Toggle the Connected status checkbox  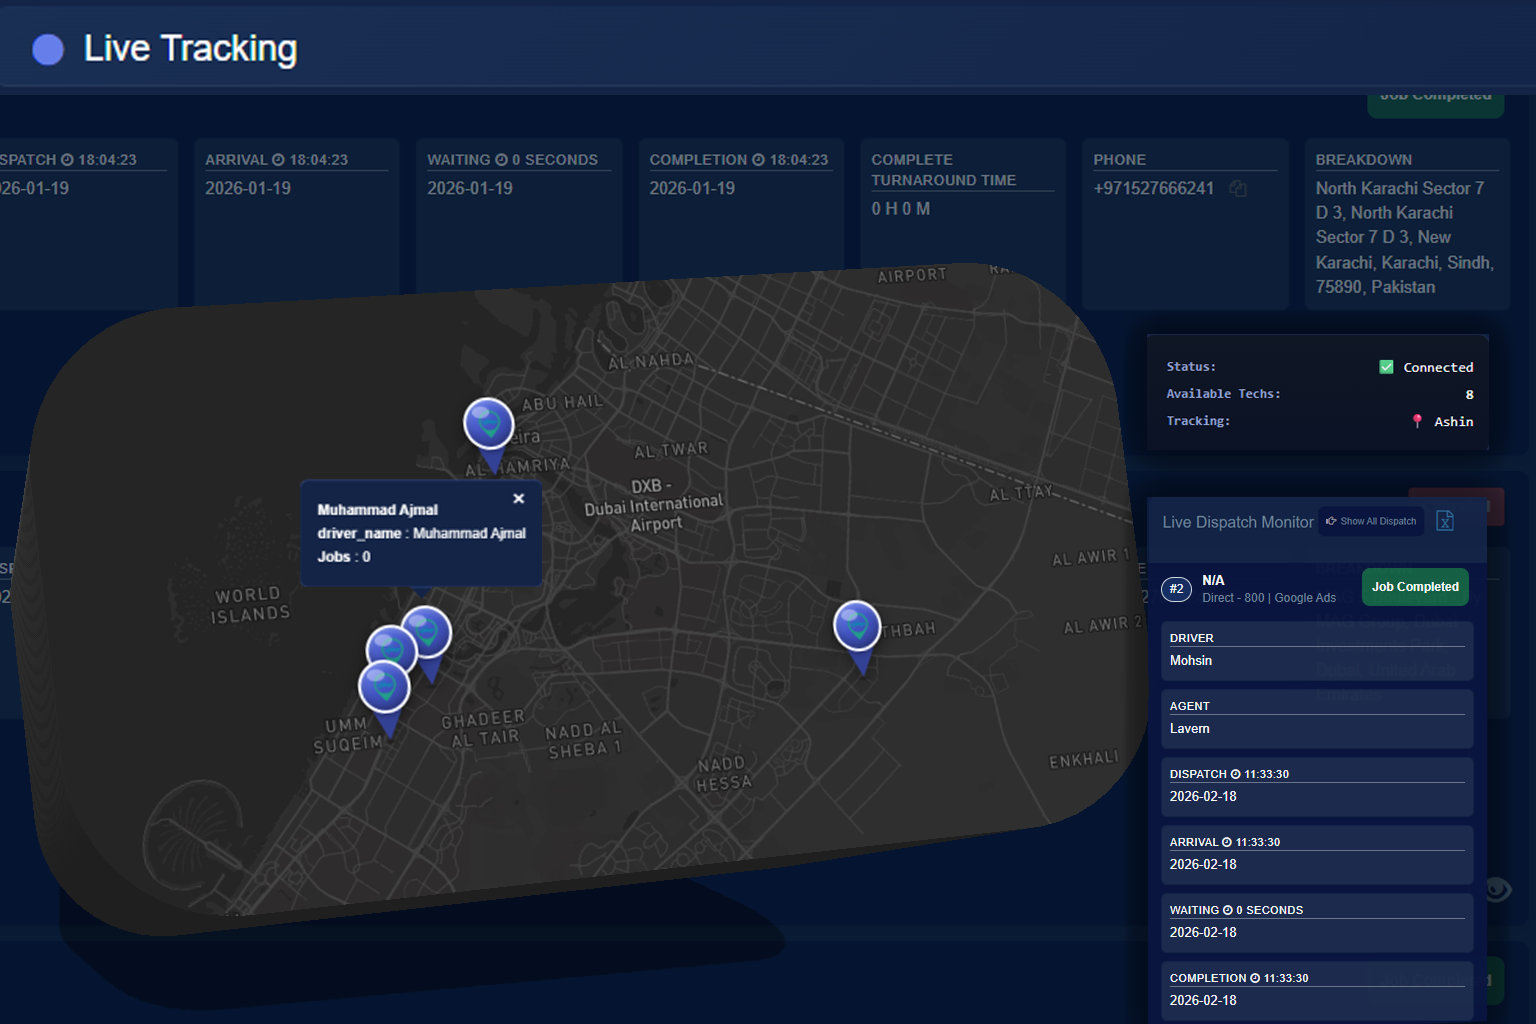click(1386, 366)
